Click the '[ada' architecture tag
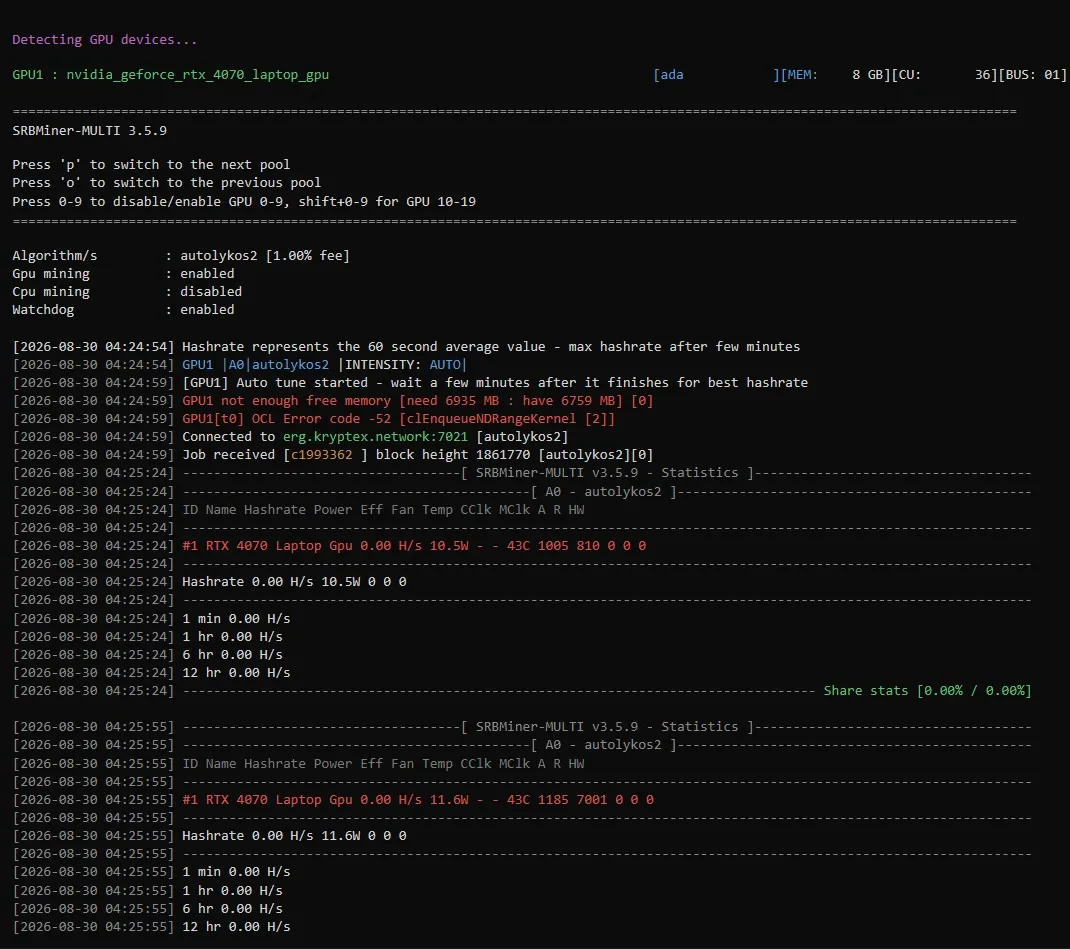 coord(668,75)
